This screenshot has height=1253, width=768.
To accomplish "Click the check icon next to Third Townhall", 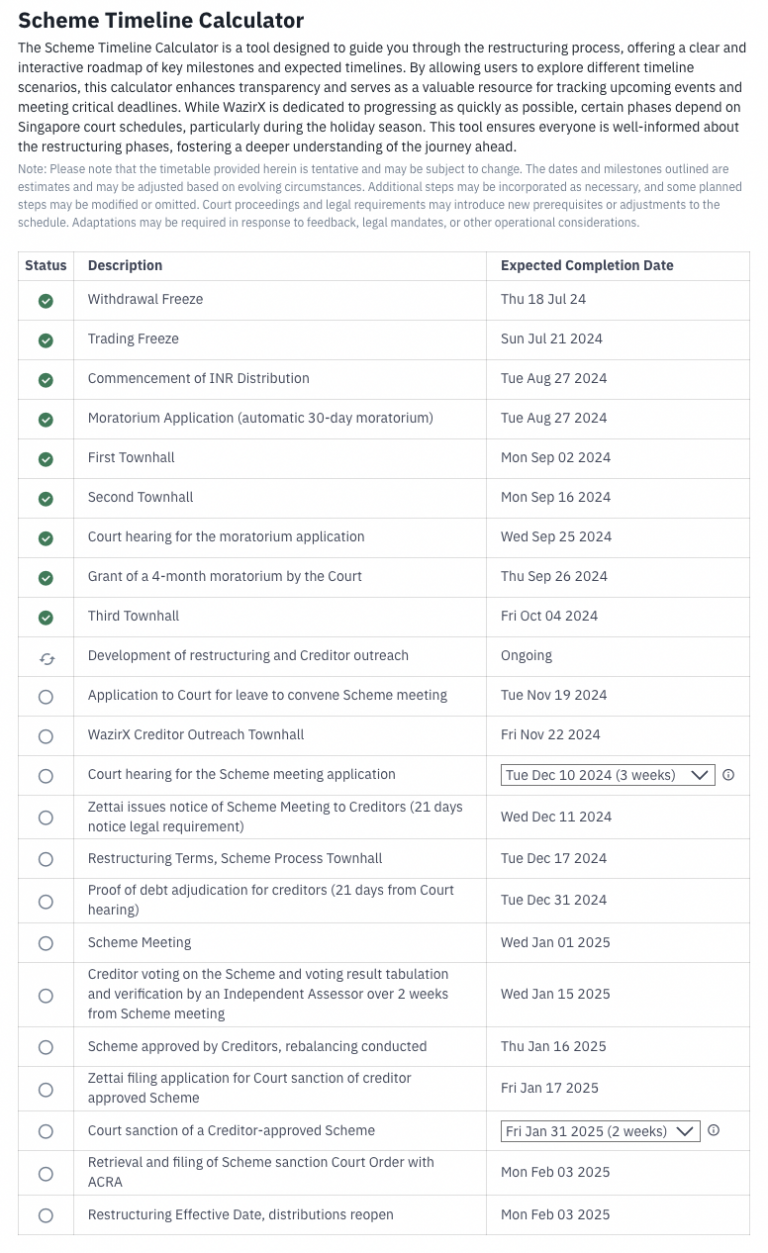I will pos(44,616).
